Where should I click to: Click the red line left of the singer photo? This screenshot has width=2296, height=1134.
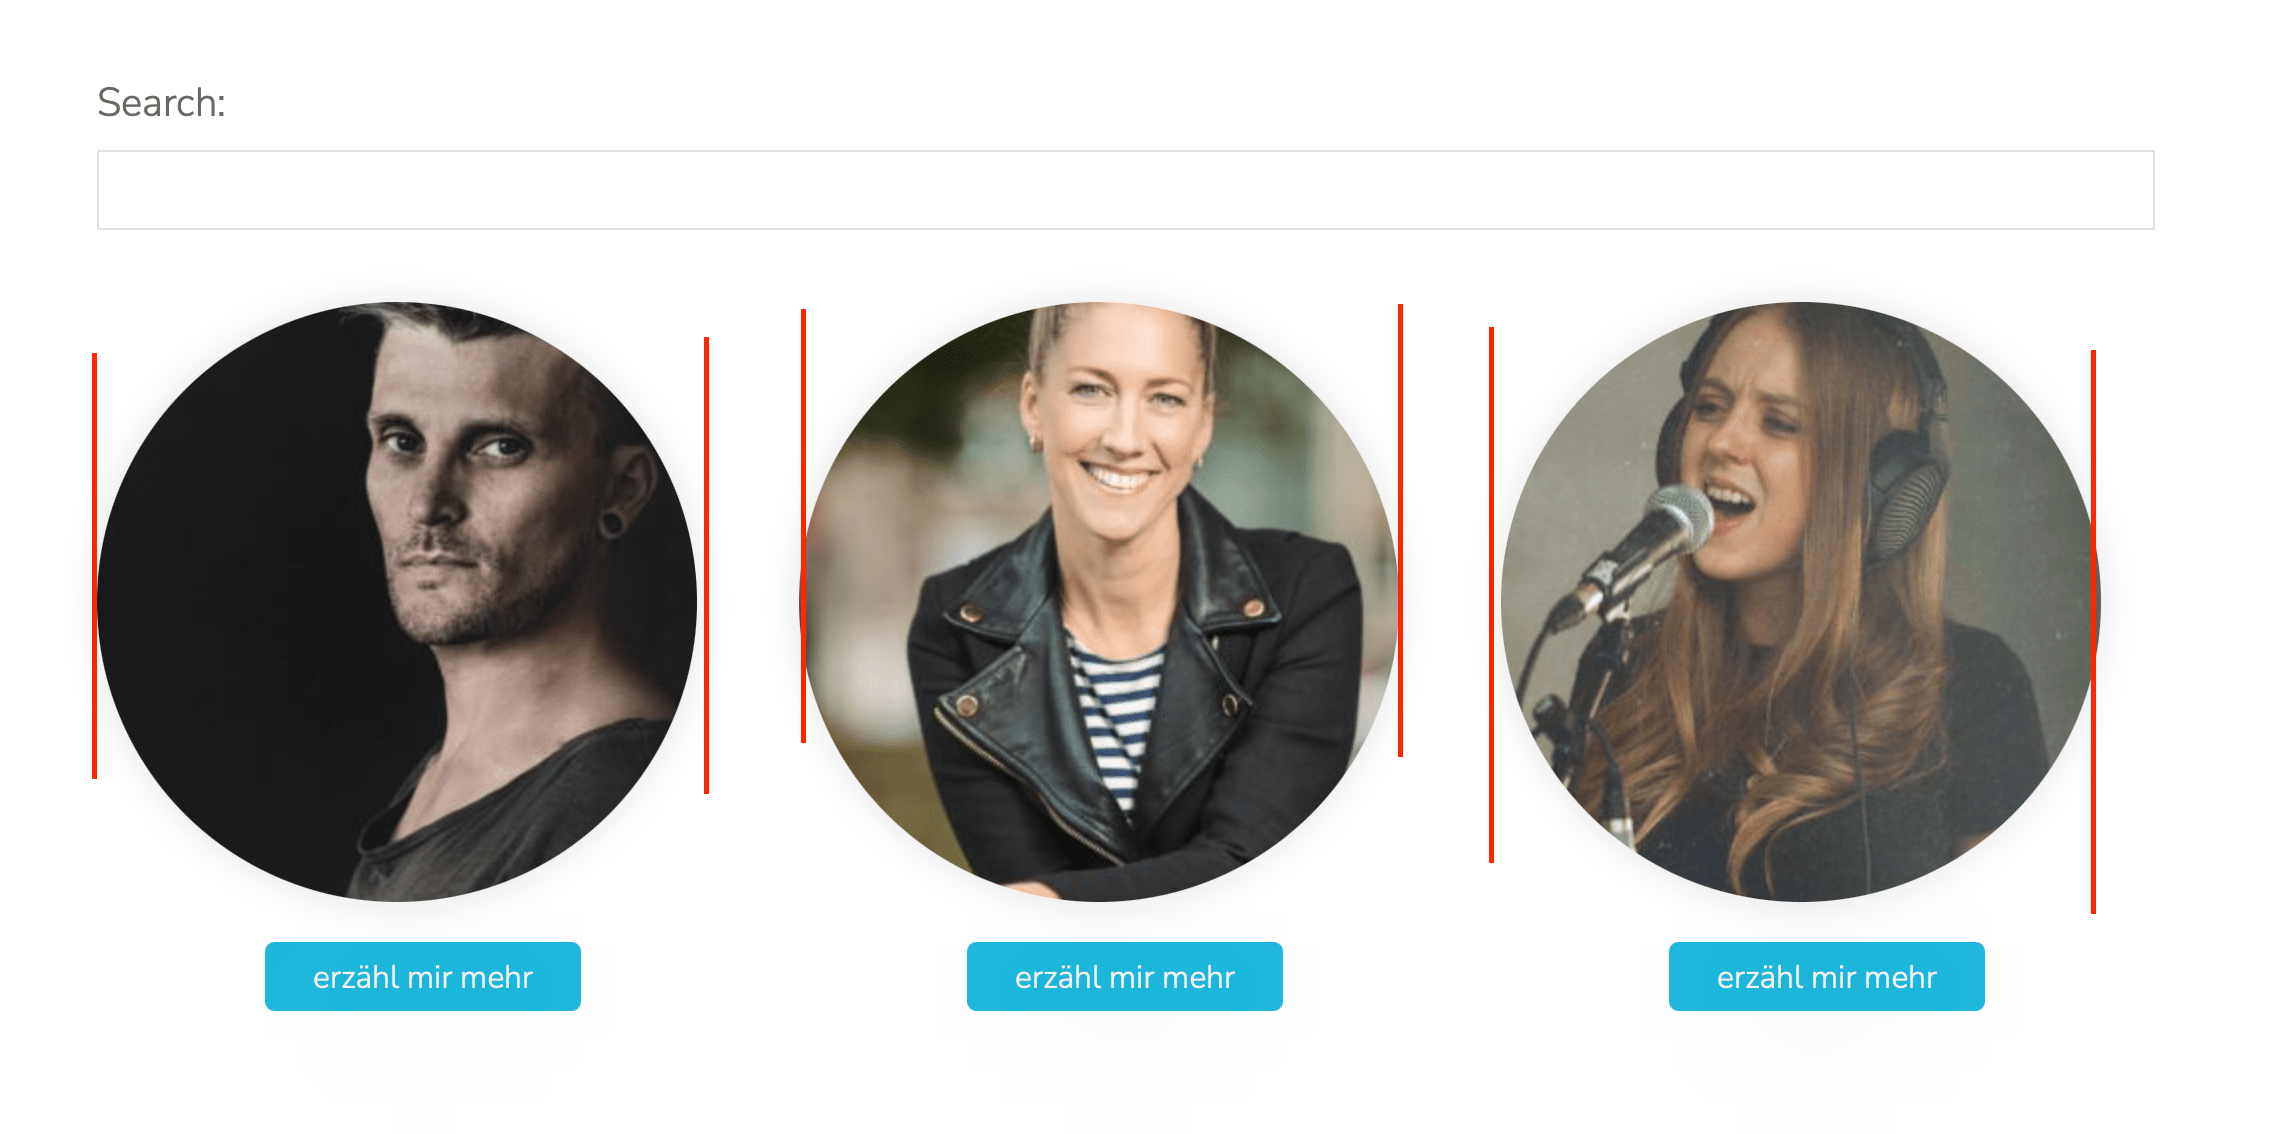[1491, 595]
